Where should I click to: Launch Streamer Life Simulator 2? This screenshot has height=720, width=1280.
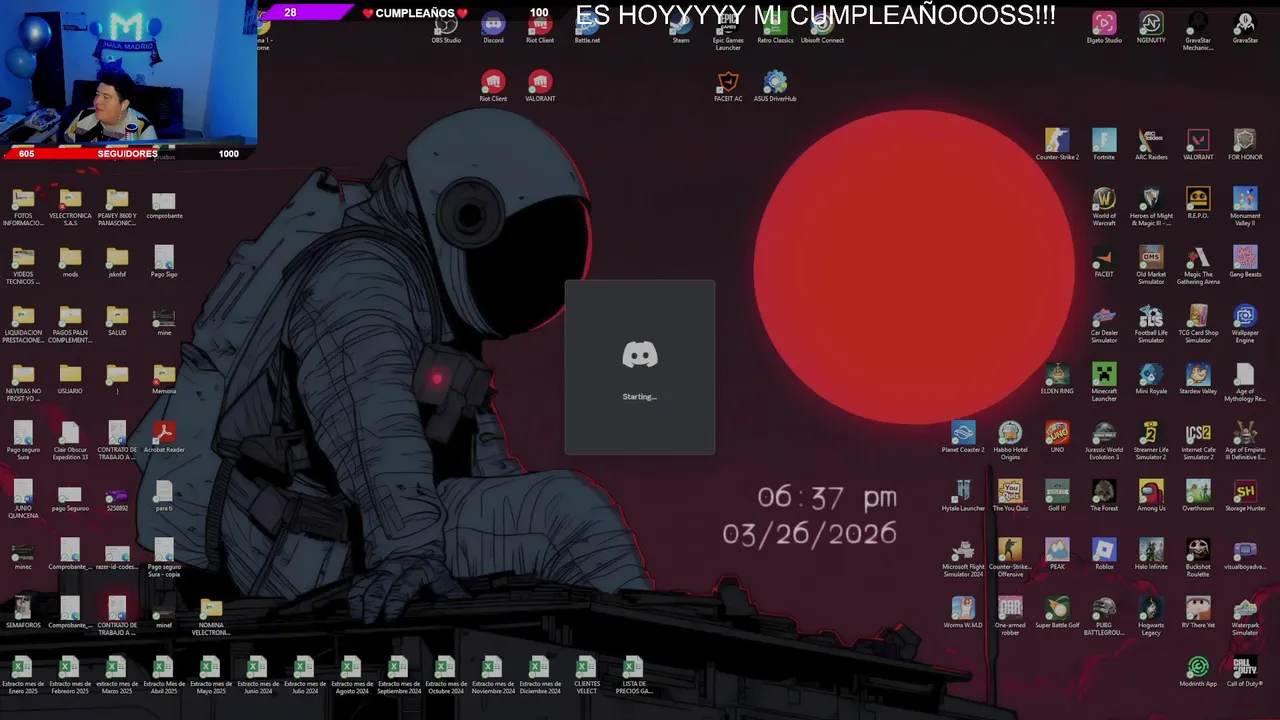click(1151, 440)
